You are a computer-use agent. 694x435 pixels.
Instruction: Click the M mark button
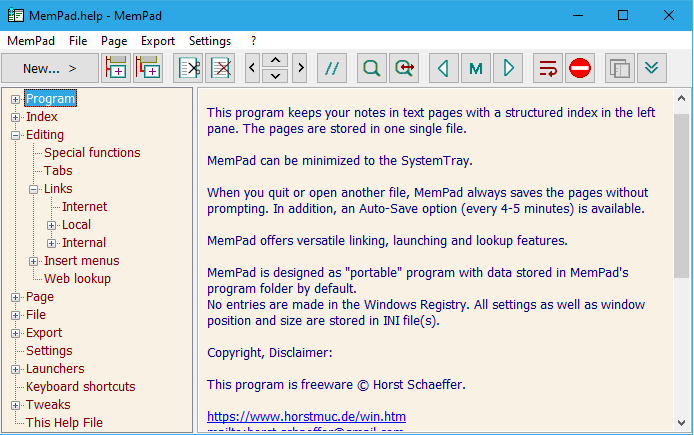click(476, 68)
